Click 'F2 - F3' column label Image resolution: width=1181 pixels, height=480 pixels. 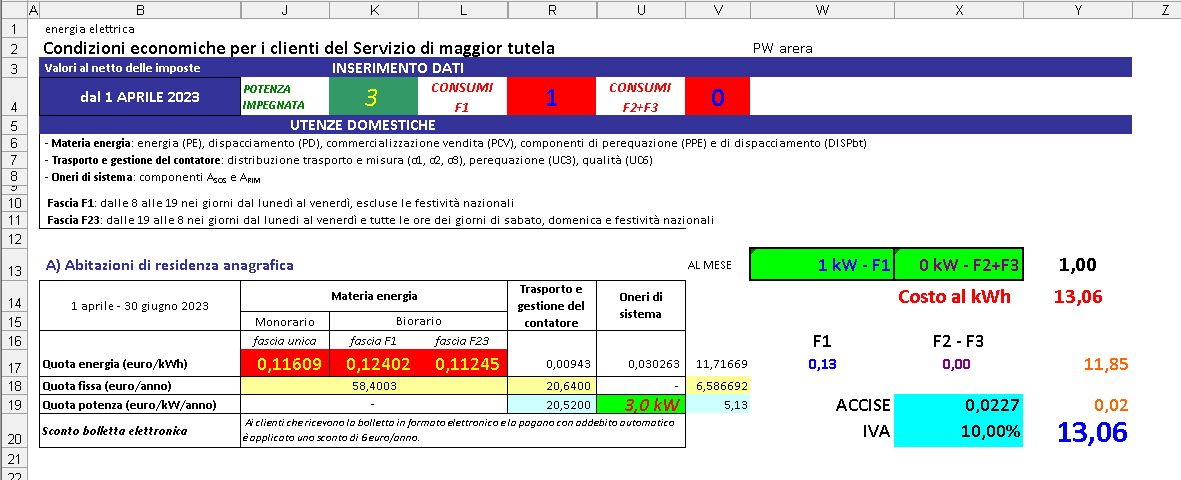958,341
